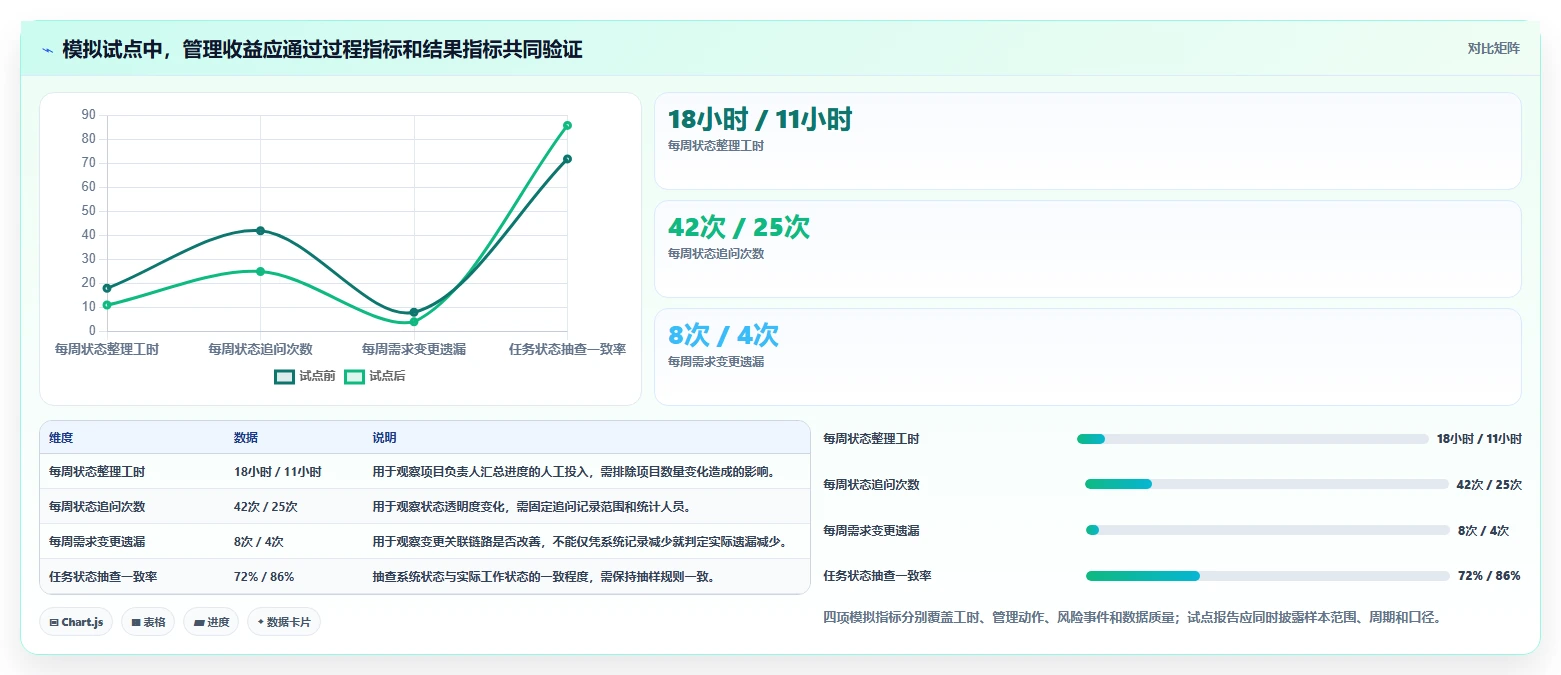This screenshot has height=675, width=1561.
Task: Click 每周需求变更遗漏 in the table's first column
Action: tap(97, 542)
